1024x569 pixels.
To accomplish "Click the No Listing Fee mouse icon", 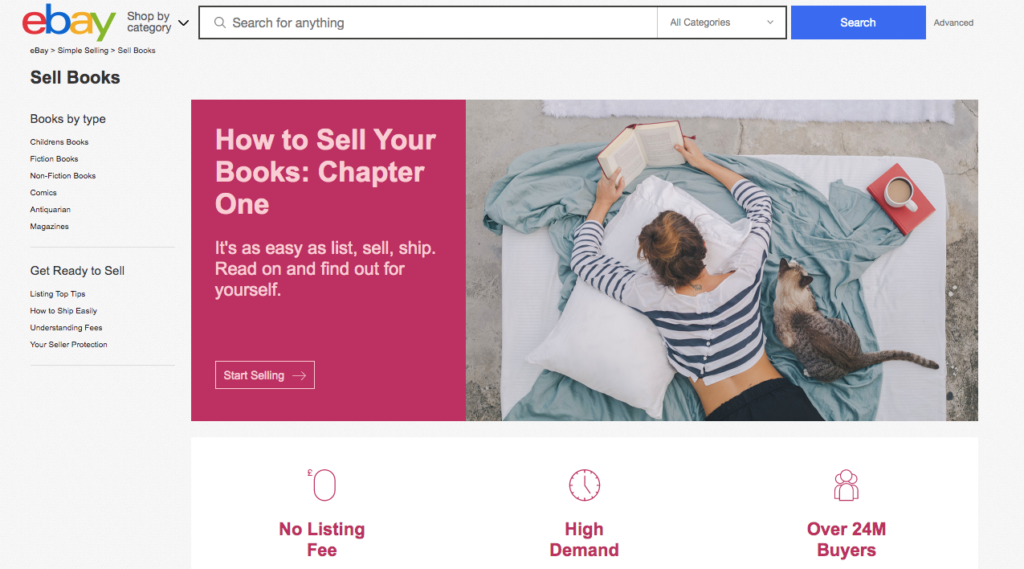I will coord(322,485).
